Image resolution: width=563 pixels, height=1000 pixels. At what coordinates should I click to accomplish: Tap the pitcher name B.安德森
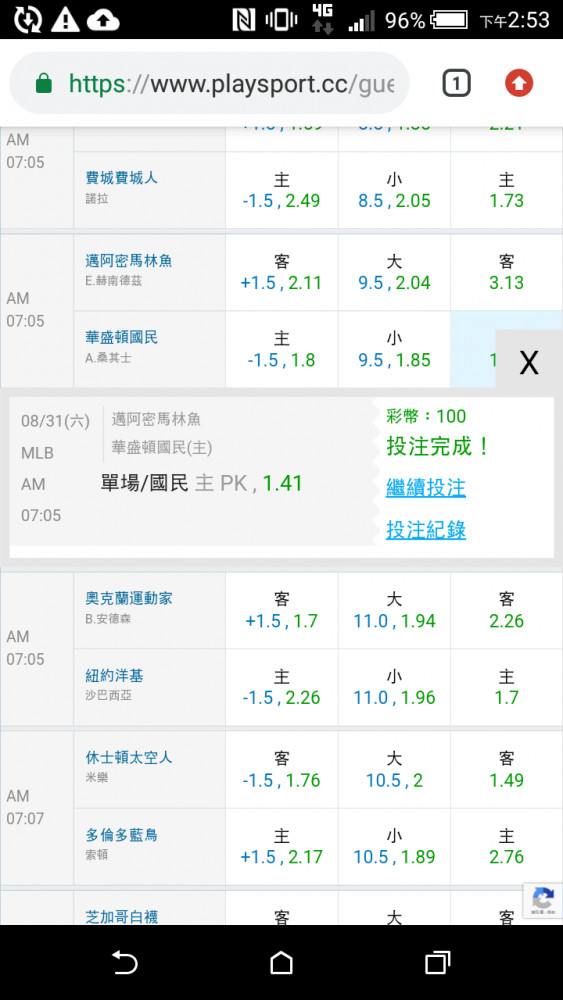[x=108, y=619]
